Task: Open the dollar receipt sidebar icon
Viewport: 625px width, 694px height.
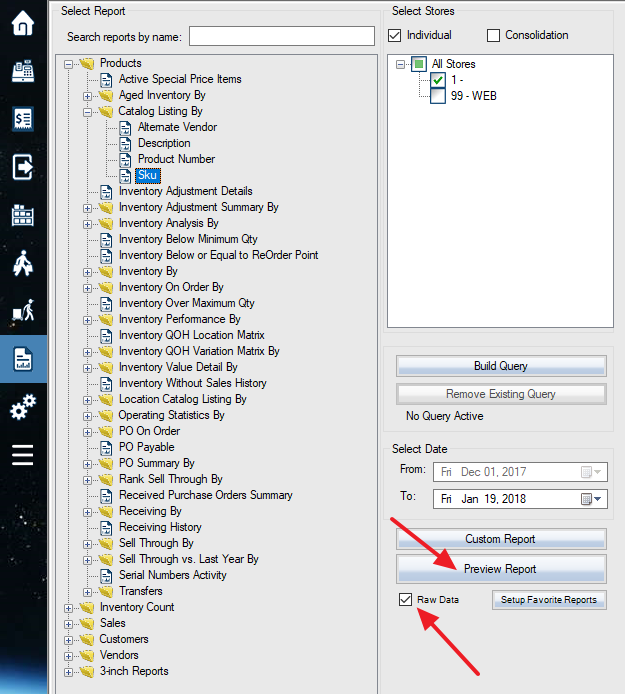Action: tap(23, 119)
